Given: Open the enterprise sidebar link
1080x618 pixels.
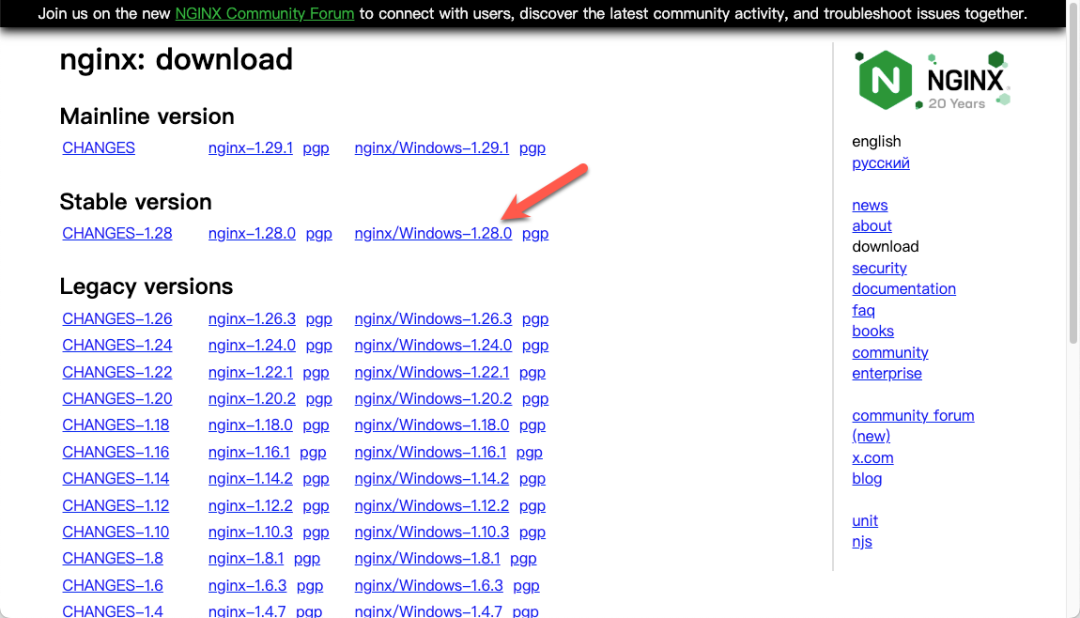Looking at the screenshot, I should (x=886, y=373).
